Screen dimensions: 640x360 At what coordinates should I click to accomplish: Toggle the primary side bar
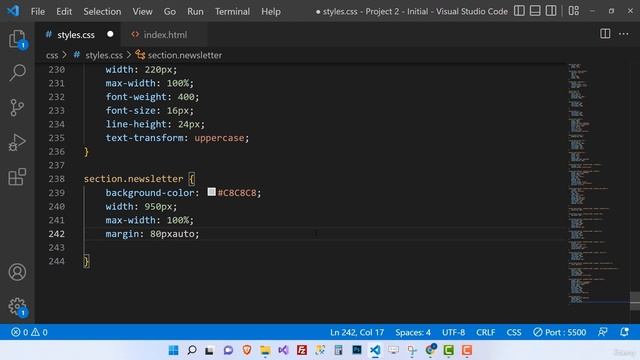519,11
